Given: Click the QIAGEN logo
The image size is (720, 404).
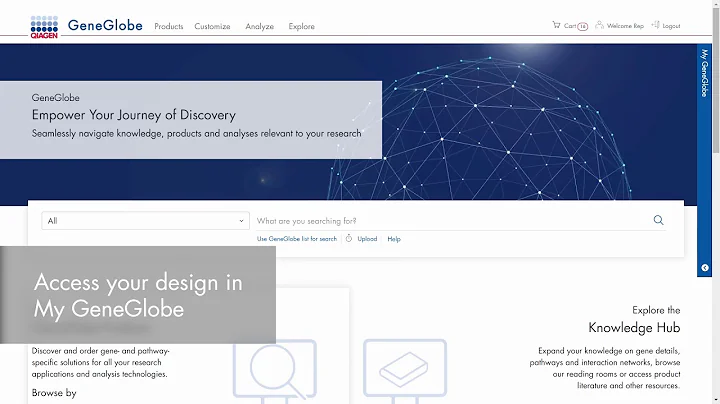Looking at the screenshot, I should pyautogui.click(x=44, y=27).
